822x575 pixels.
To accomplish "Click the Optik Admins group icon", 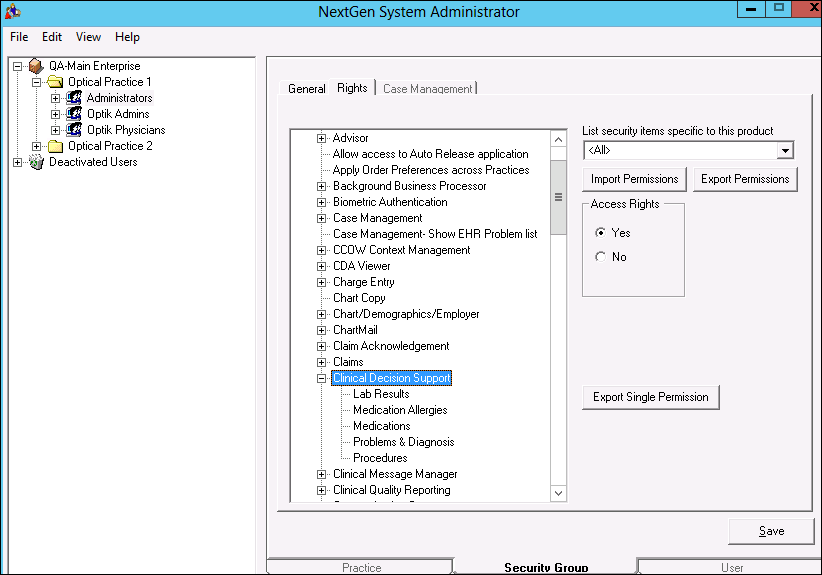I will click(74, 114).
